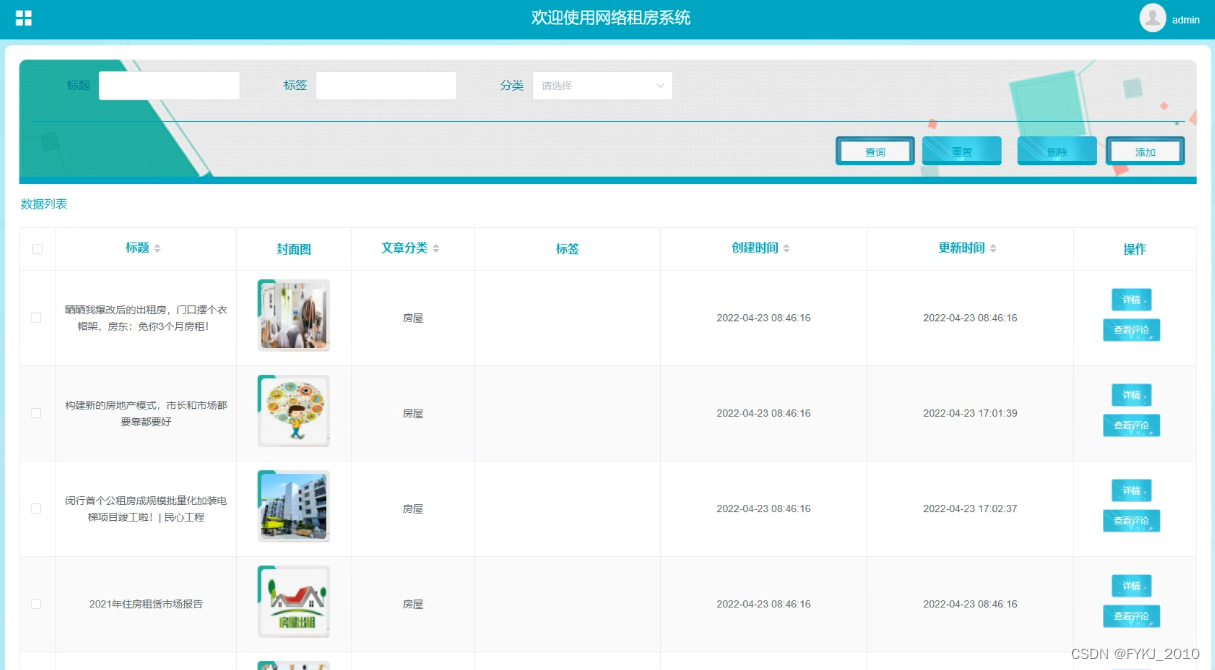Click 欢迎使用网络租房系统 title
The height and width of the screenshot is (670, 1215).
tap(611, 18)
